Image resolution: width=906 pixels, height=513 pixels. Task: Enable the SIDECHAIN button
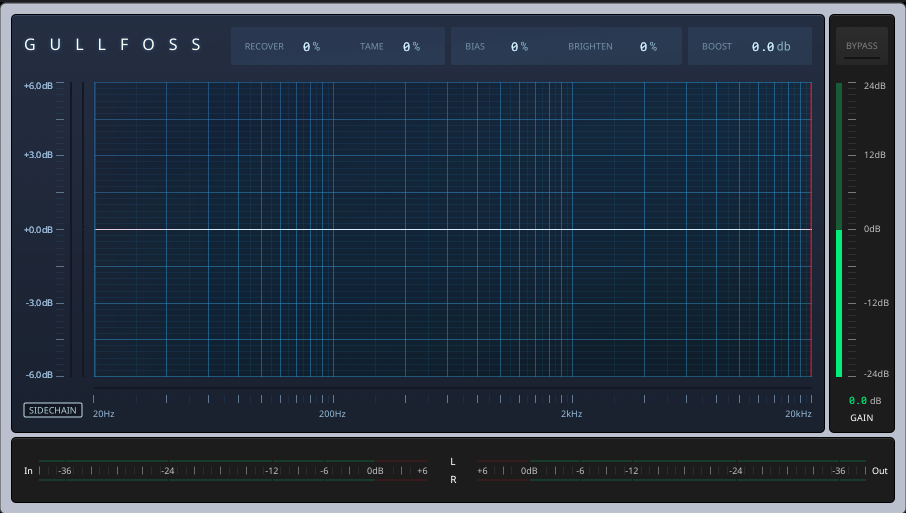54,410
